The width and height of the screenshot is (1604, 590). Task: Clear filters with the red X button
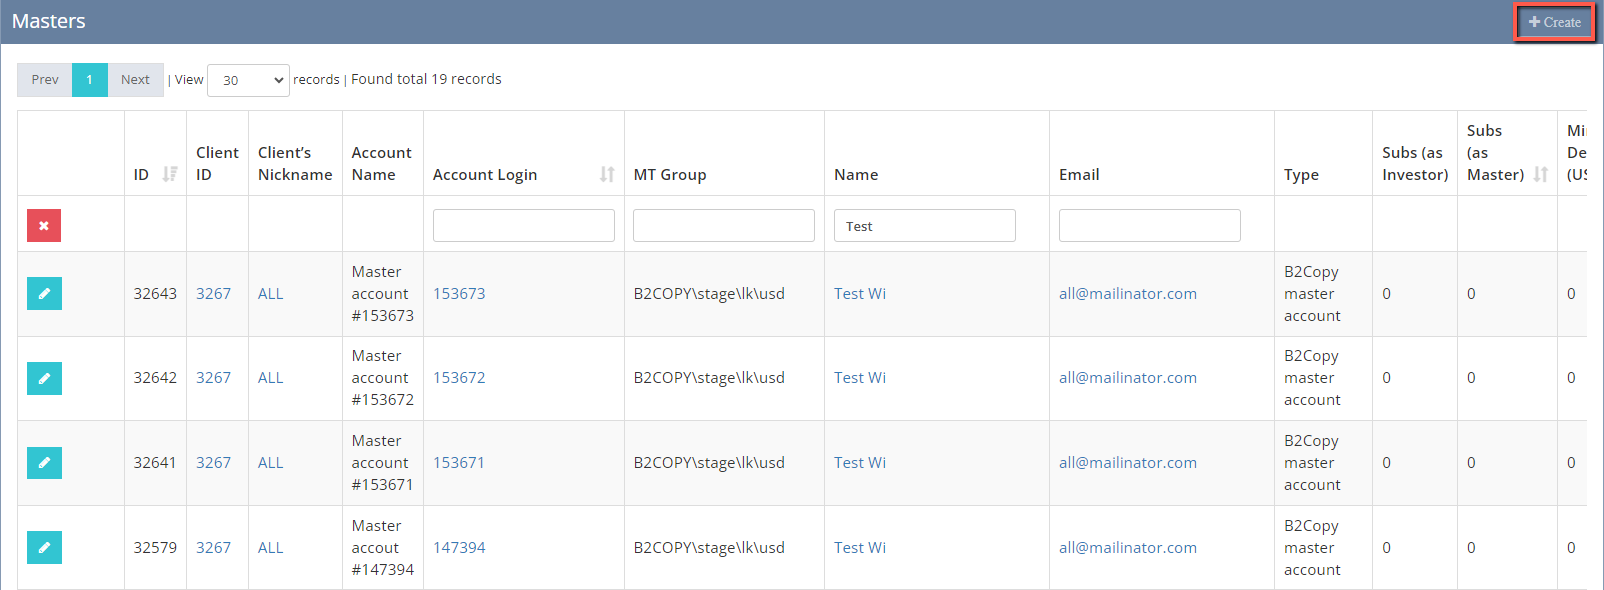[x=44, y=225]
